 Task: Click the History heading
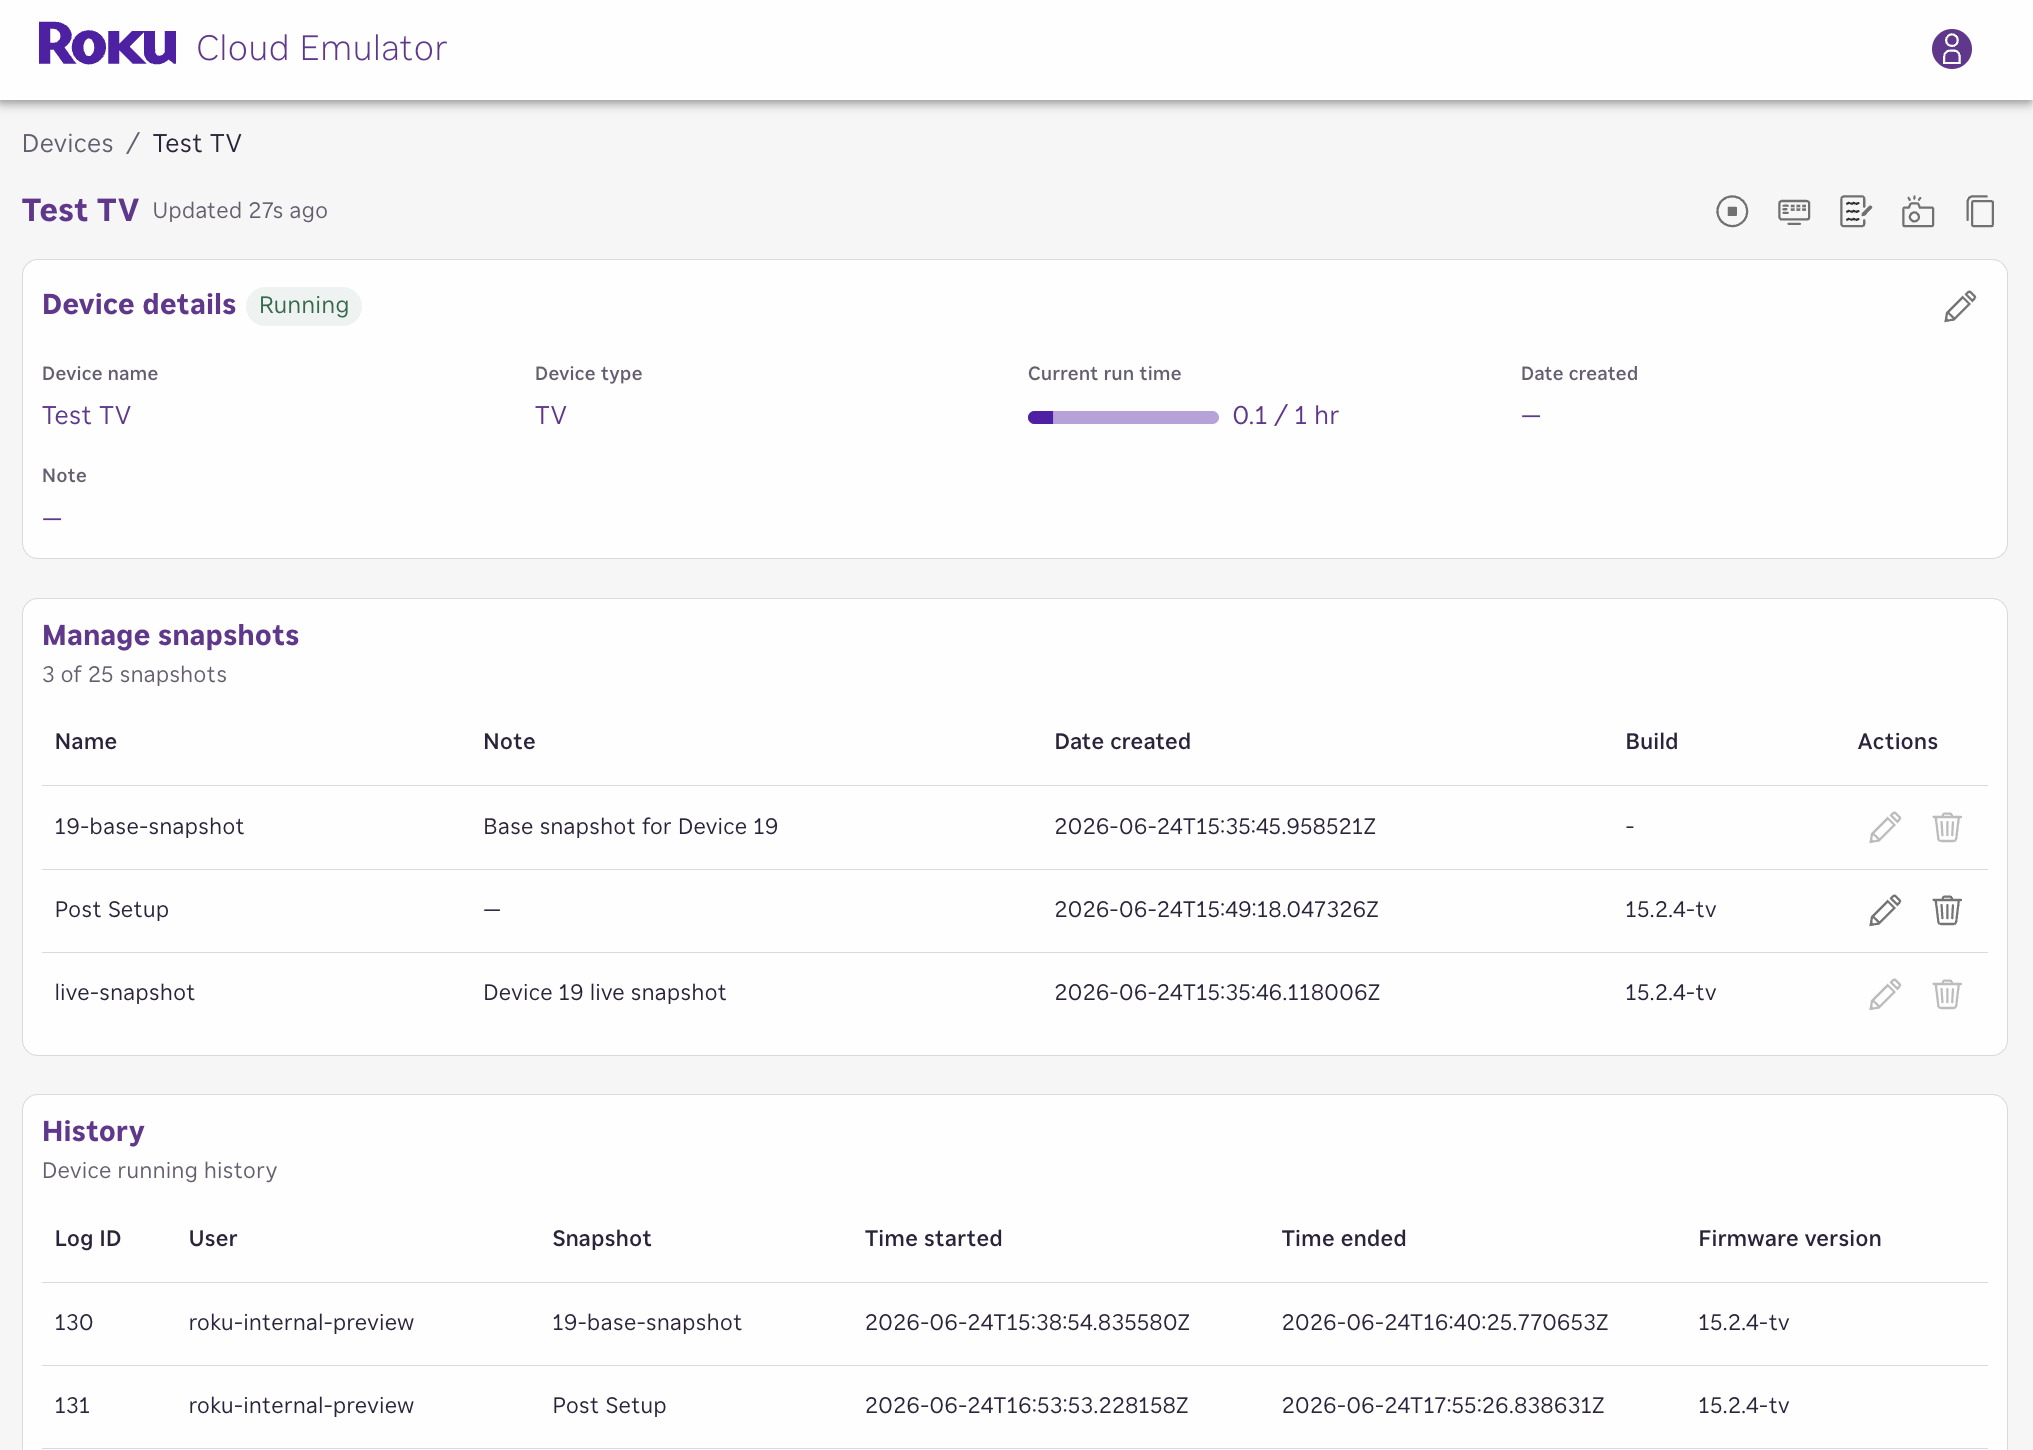tap(93, 1131)
